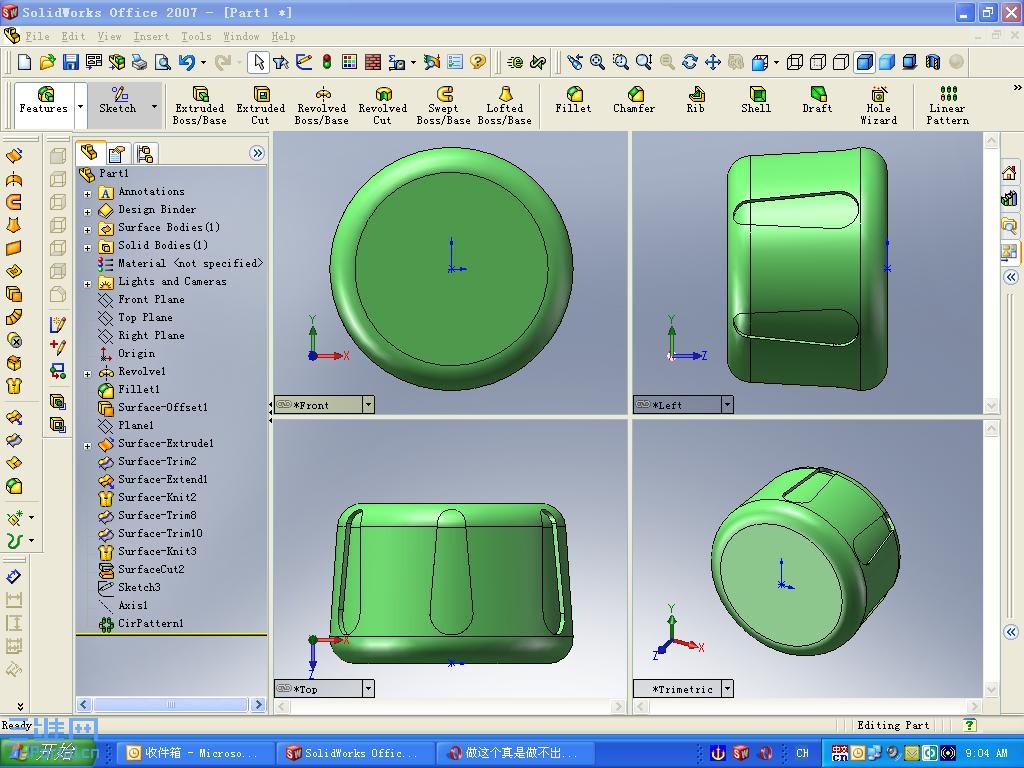Expand the Revolve1 feature node

(88, 374)
